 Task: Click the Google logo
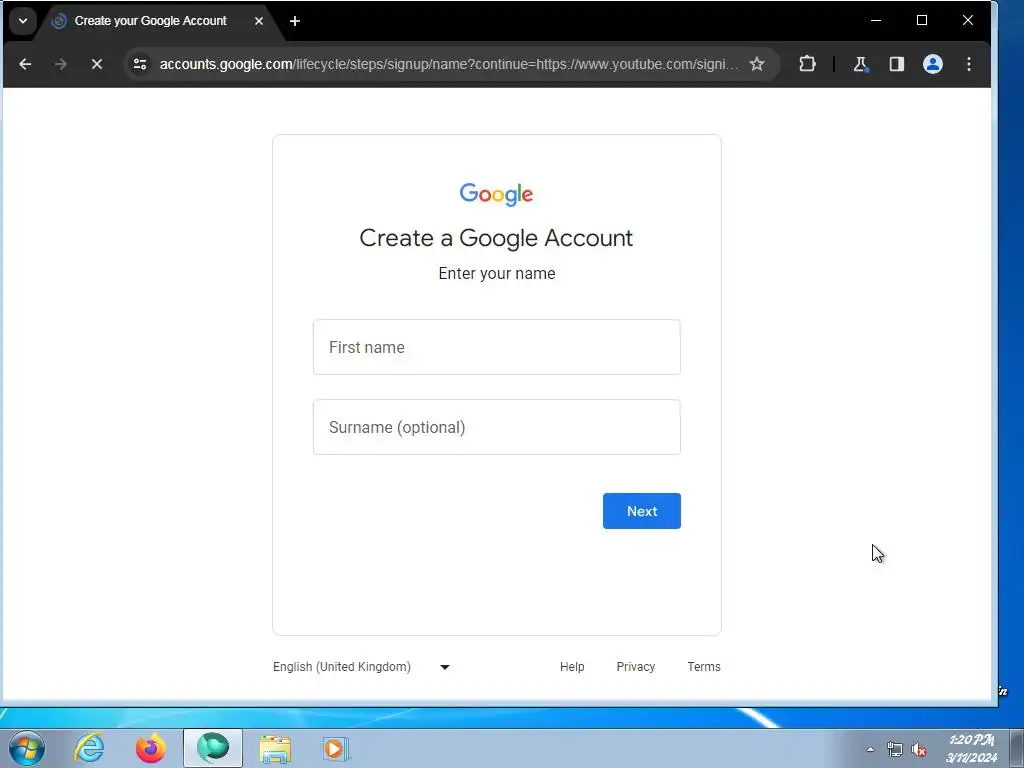(x=496, y=194)
